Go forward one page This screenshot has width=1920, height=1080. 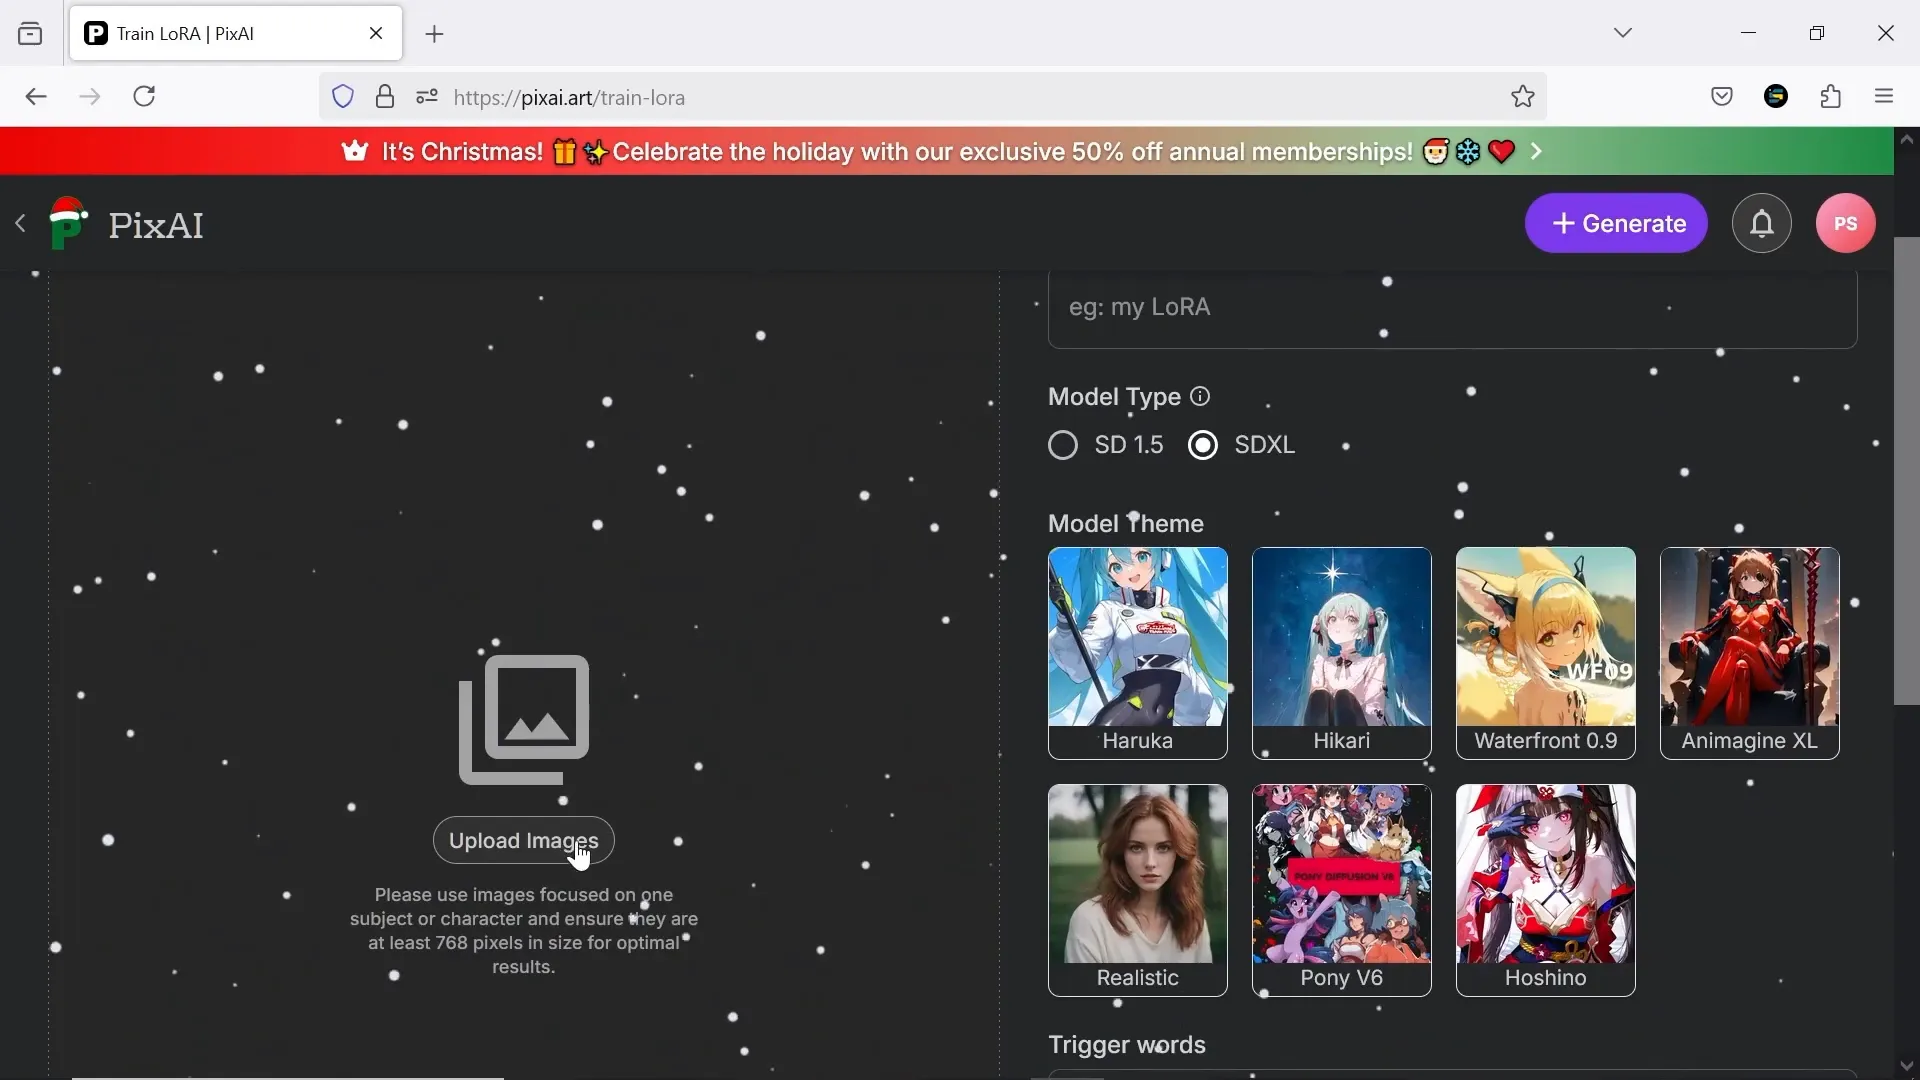[91, 97]
